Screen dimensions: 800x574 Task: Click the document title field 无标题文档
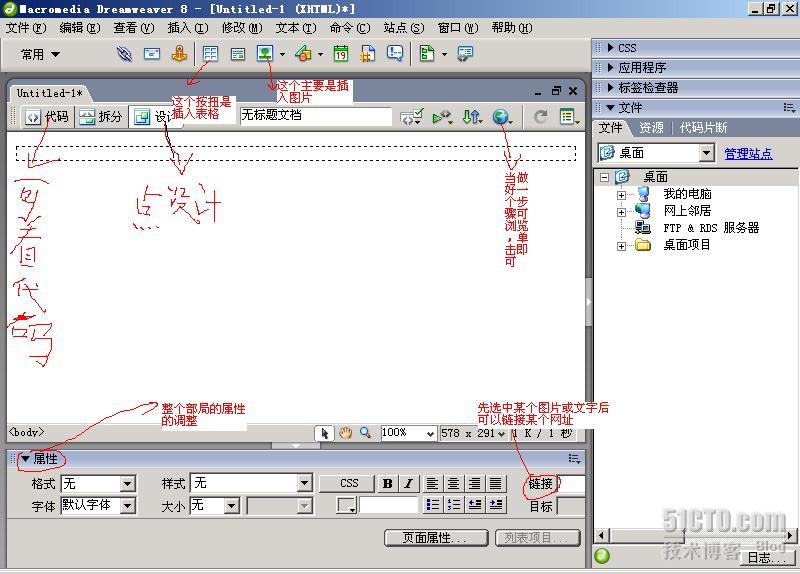coord(316,115)
